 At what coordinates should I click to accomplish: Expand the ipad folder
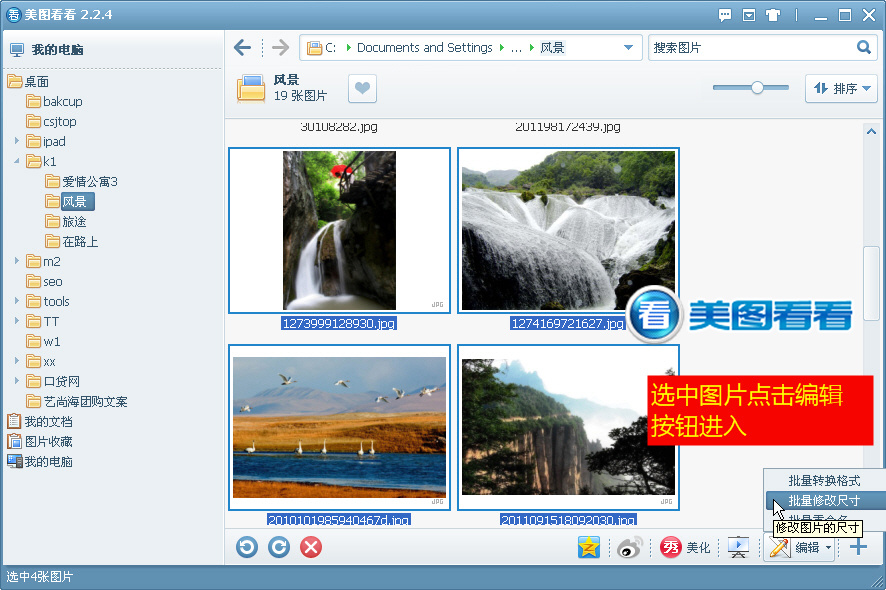pos(17,141)
